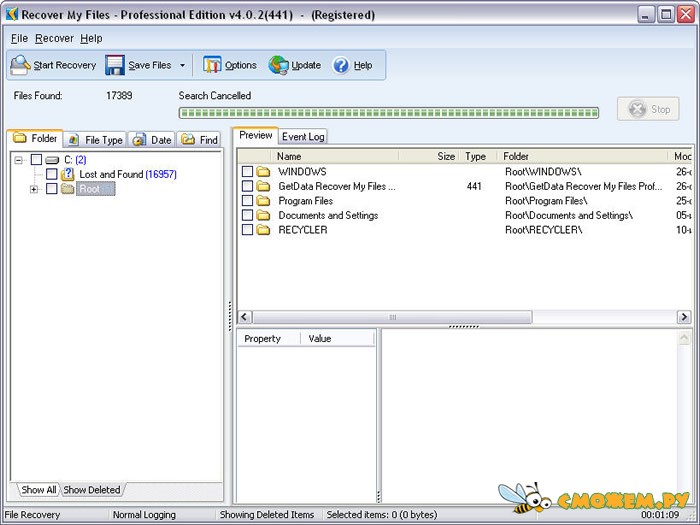Open the Save Files dropdown arrow
Viewport: 700px width, 525px height.
(x=183, y=66)
